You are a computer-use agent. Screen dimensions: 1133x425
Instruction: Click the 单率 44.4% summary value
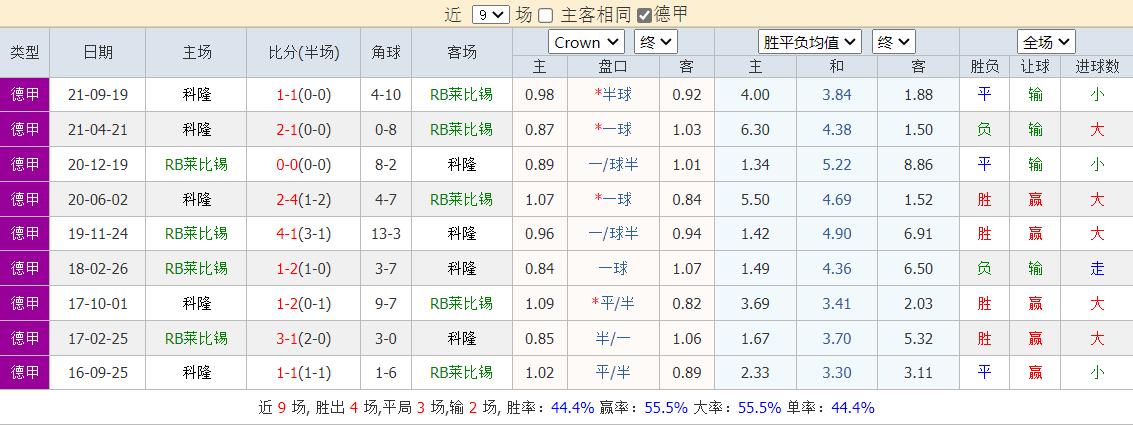pyautogui.click(x=853, y=407)
